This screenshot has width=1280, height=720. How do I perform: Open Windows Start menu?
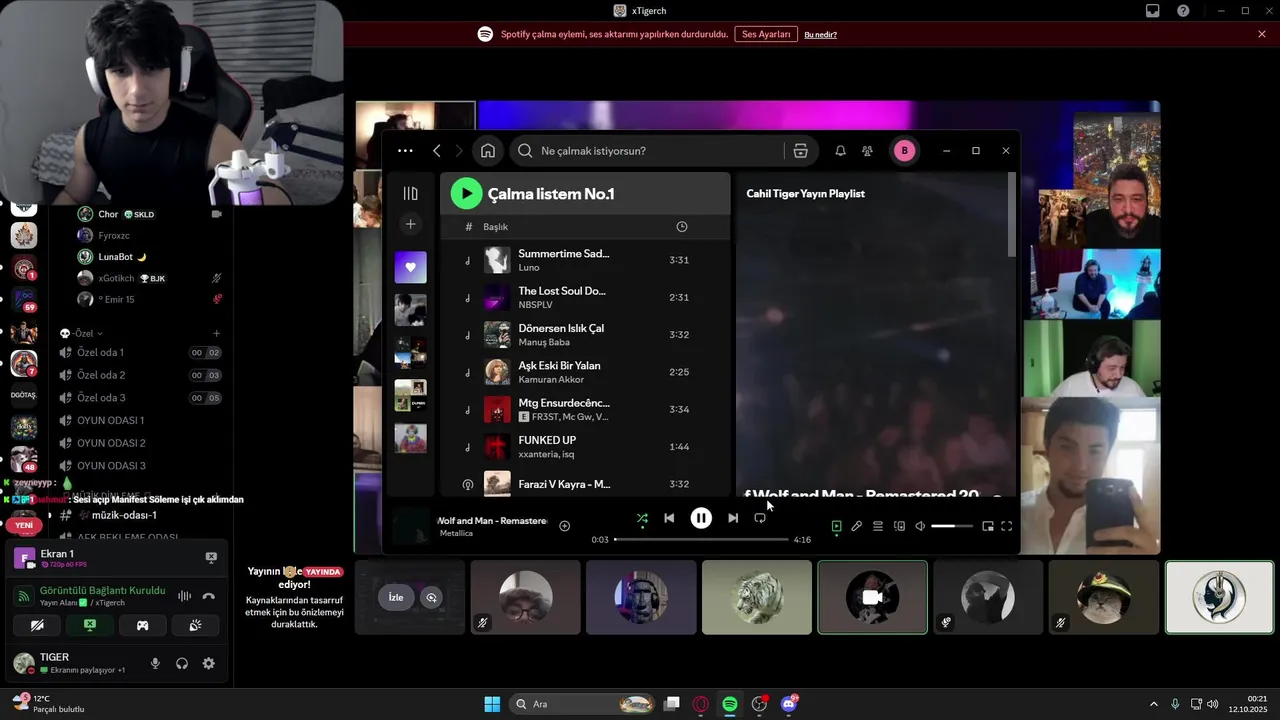coord(492,704)
